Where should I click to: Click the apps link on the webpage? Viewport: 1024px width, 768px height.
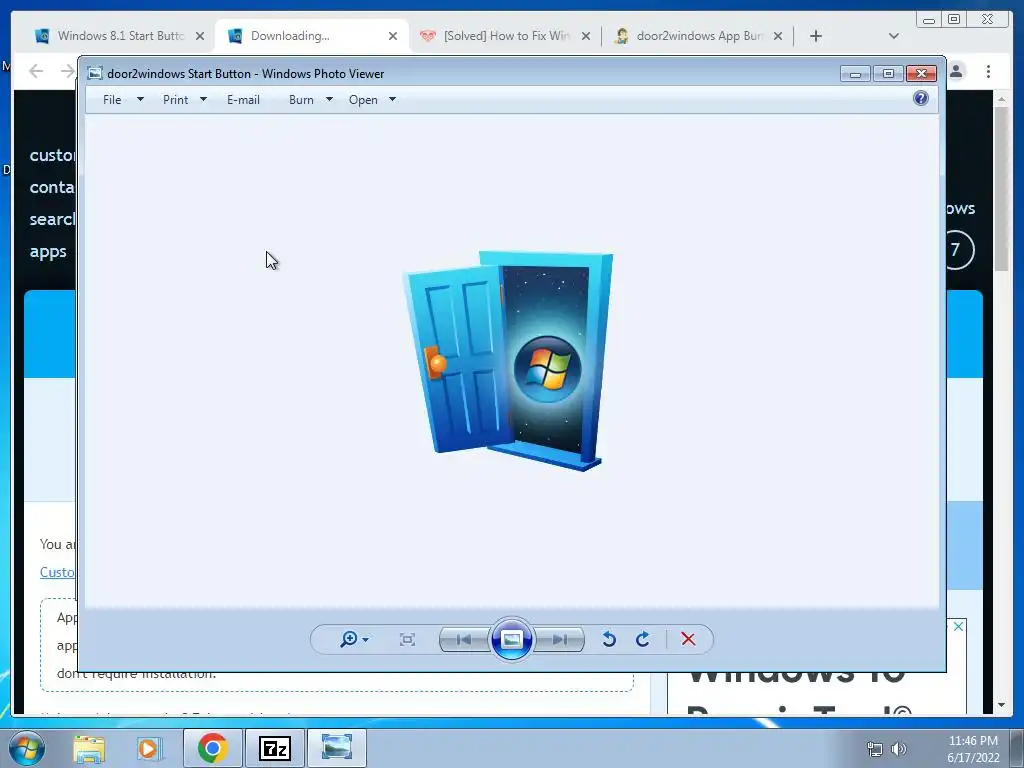(x=48, y=251)
